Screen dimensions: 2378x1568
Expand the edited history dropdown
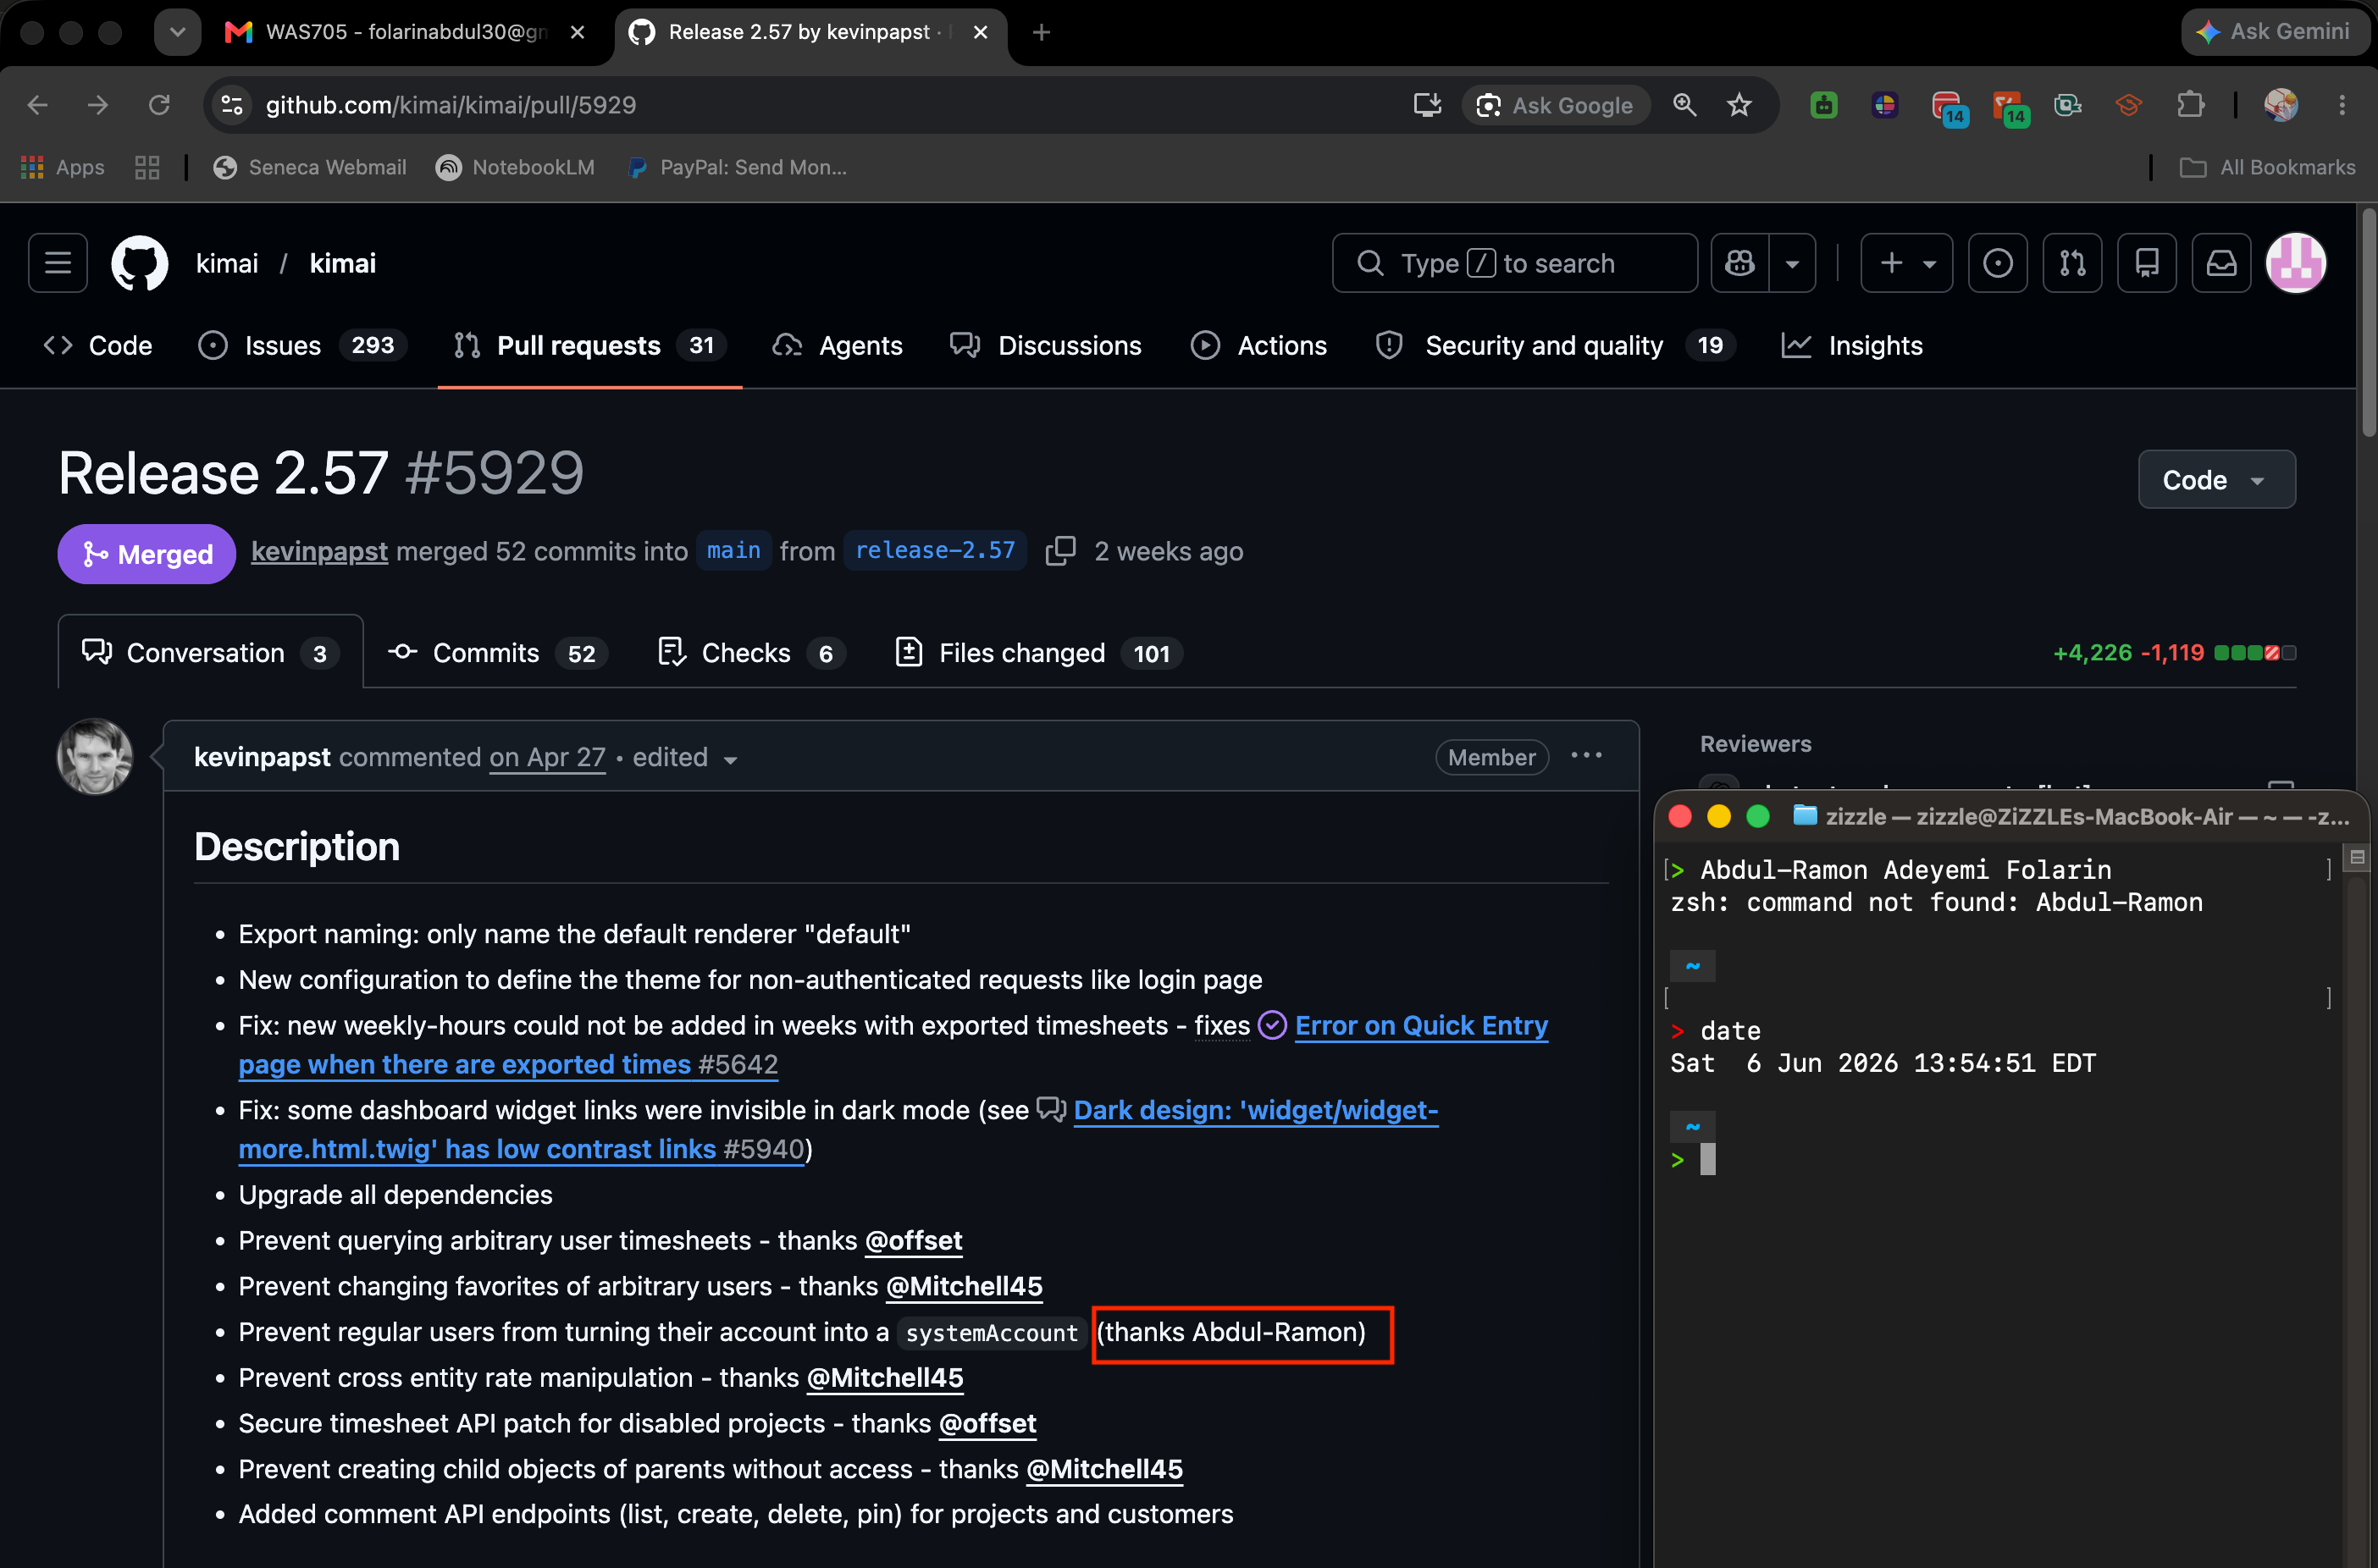[x=685, y=758]
